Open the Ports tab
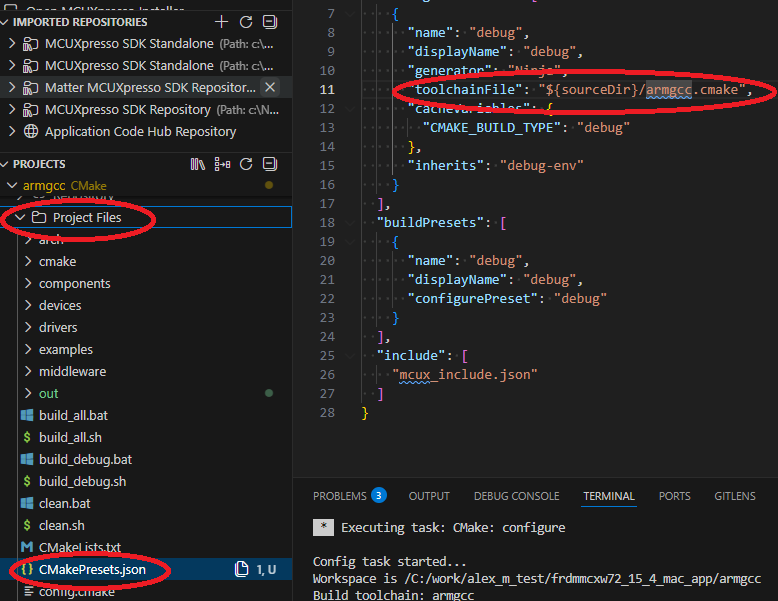 pos(674,496)
